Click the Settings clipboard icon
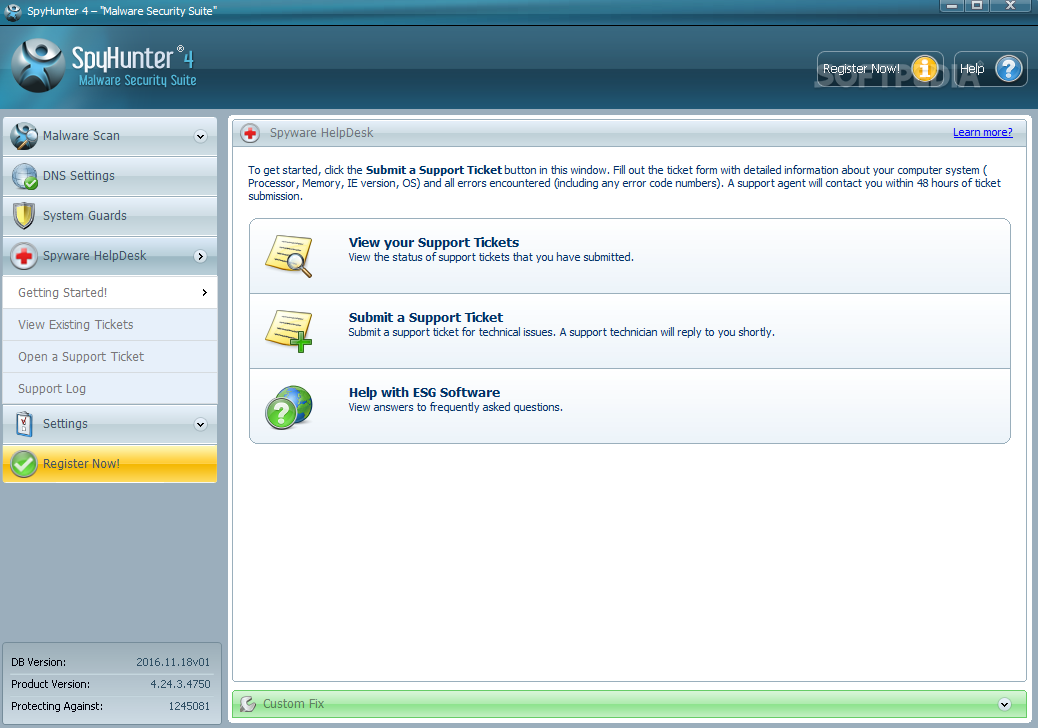 pos(24,424)
